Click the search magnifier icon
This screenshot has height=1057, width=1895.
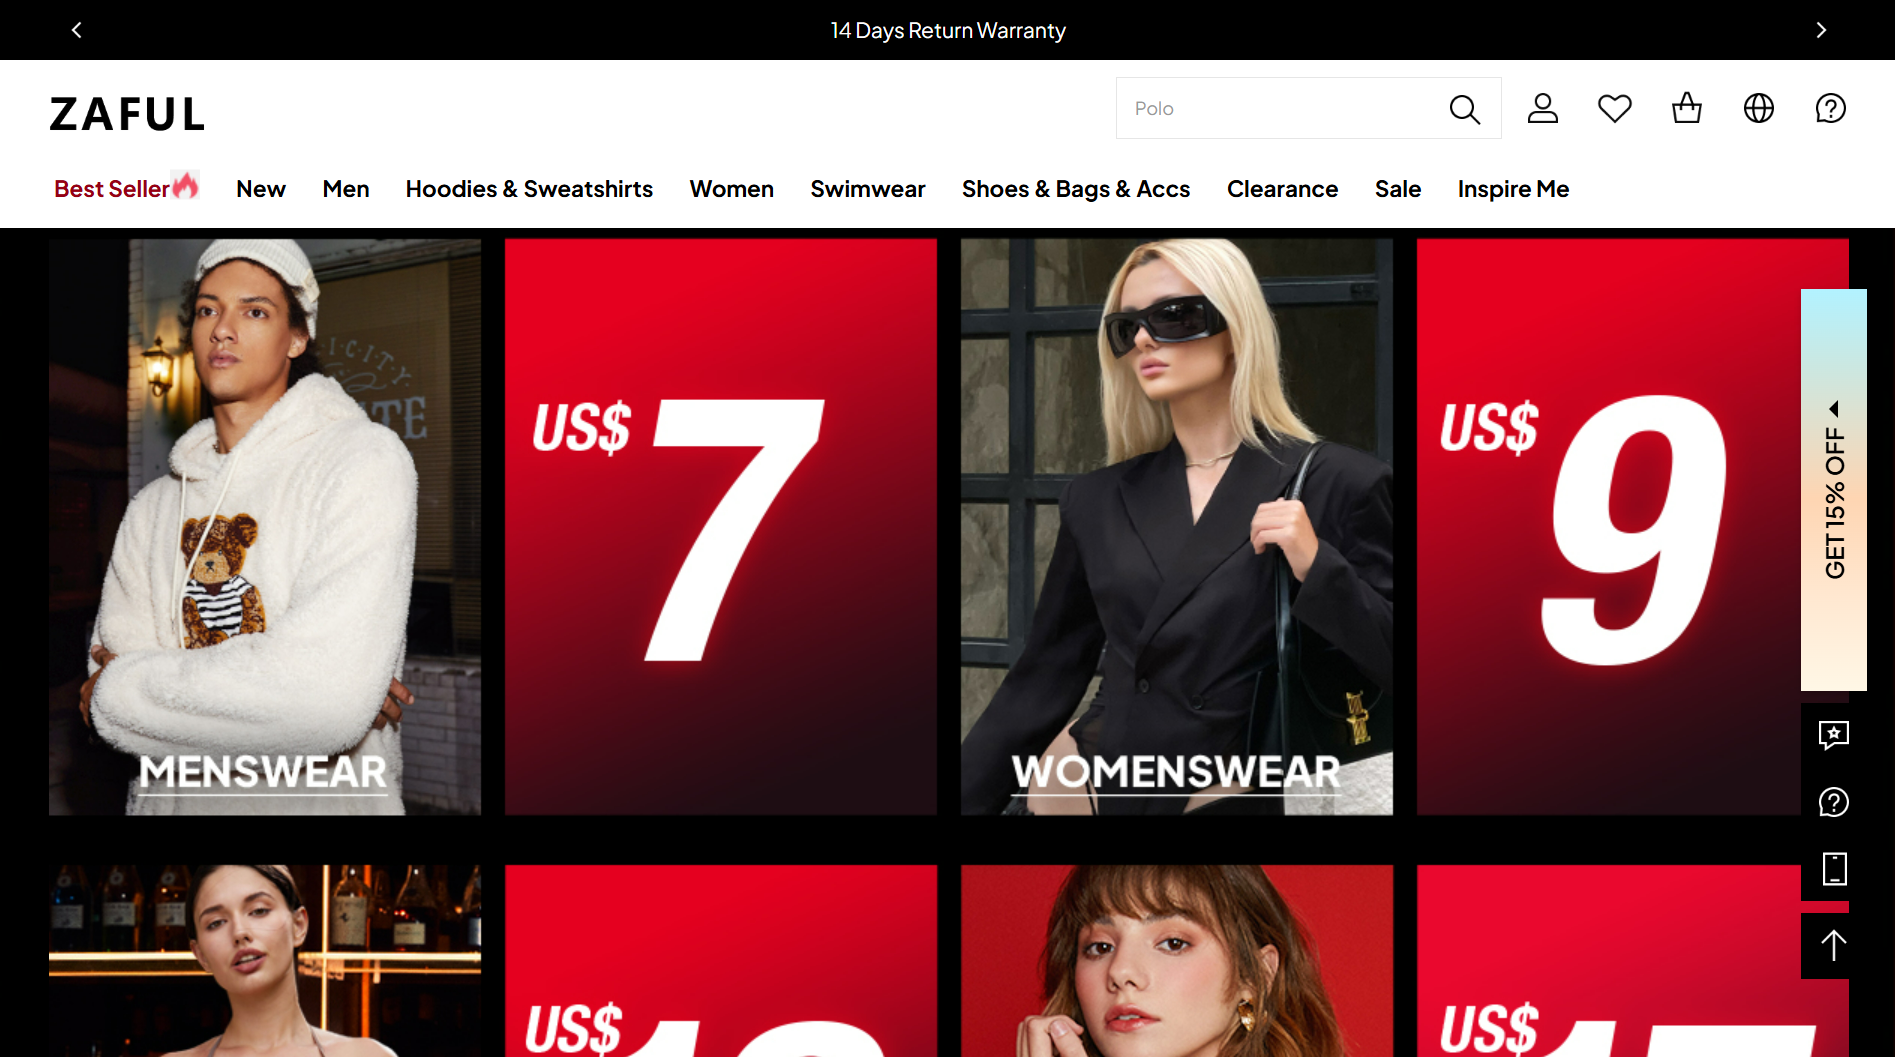[1464, 109]
